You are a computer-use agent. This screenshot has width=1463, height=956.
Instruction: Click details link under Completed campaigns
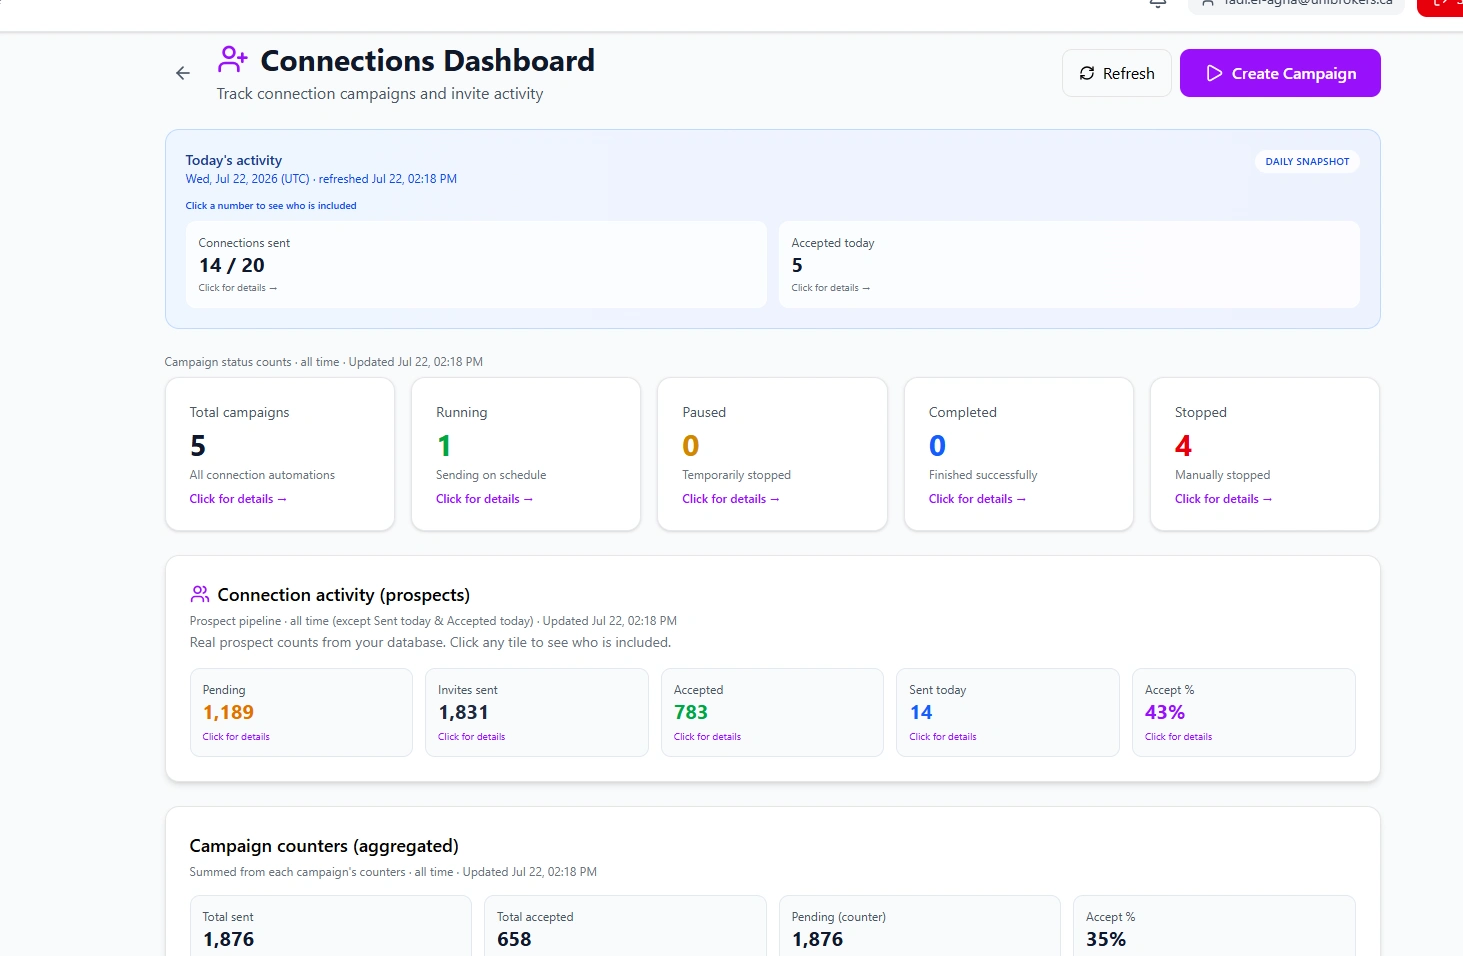coord(977,499)
